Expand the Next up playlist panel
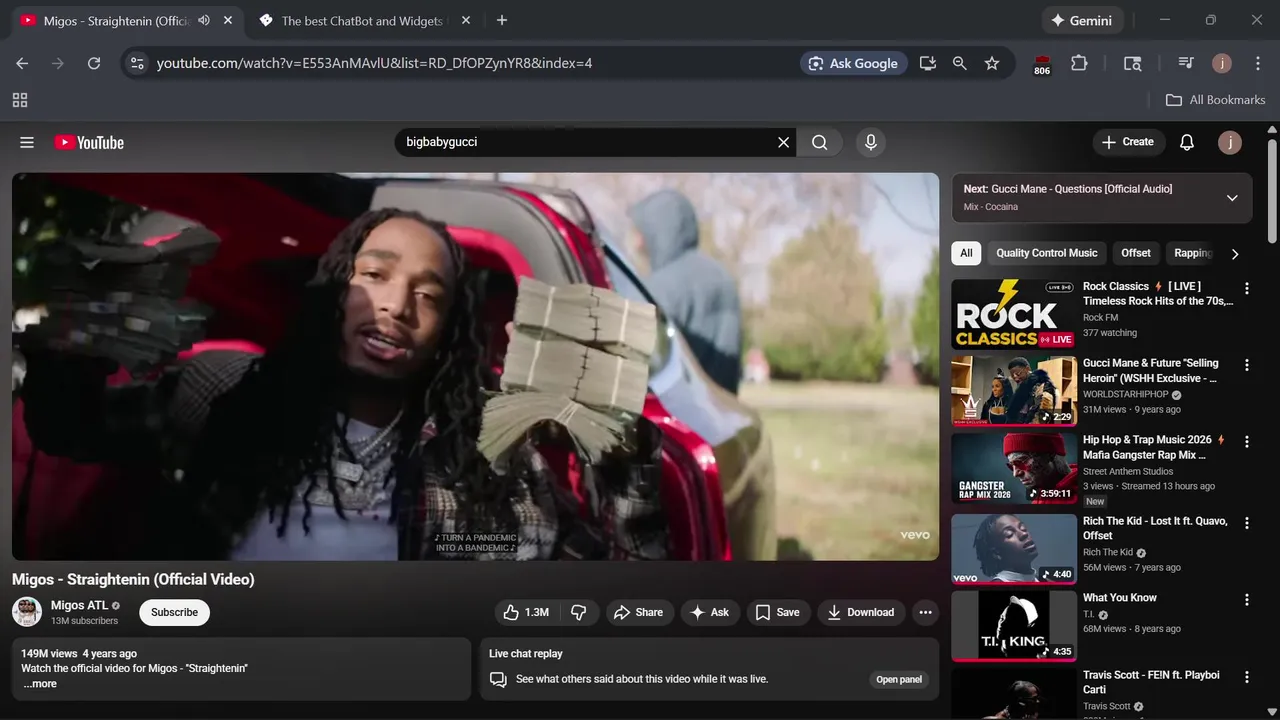 pyautogui.click(x=1232, y=198)
